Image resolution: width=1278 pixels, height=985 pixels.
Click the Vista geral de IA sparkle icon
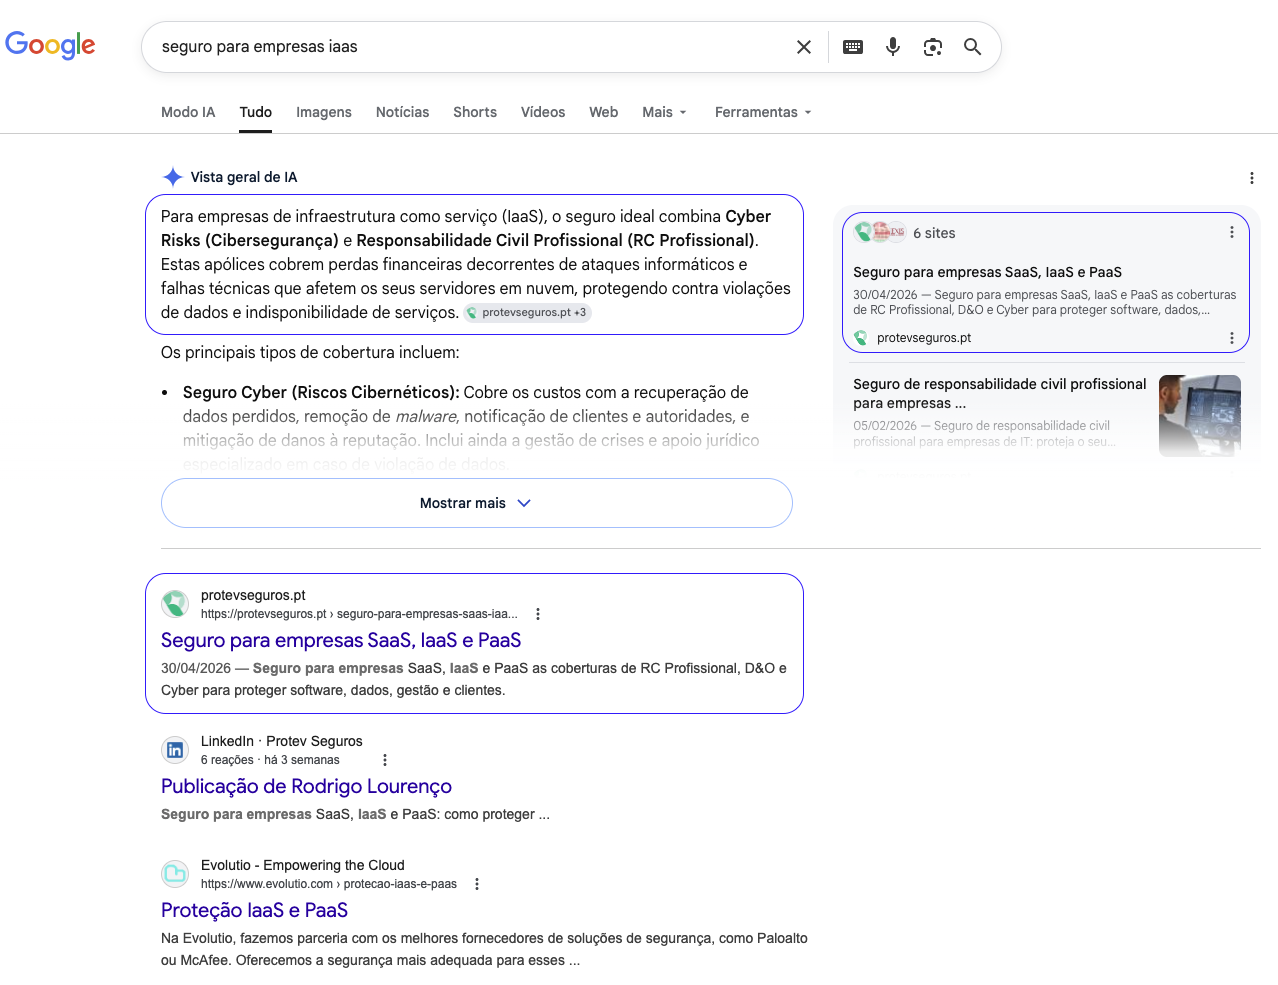pyautogui.click(x=173, y=177)
